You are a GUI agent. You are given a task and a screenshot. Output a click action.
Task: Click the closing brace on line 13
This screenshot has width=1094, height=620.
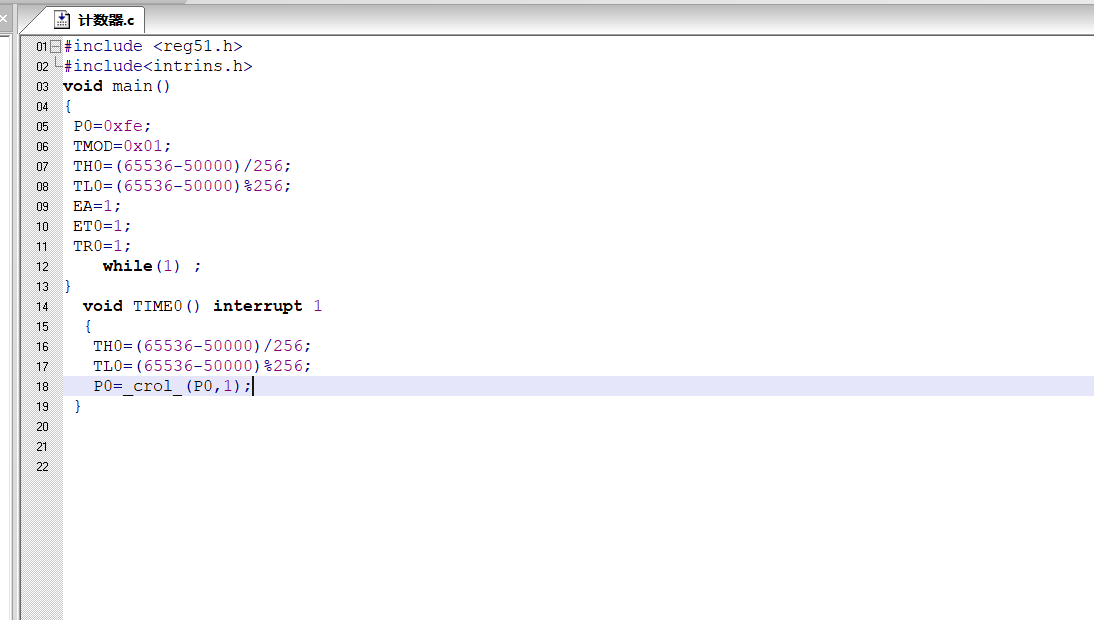[x=68, y=287]
